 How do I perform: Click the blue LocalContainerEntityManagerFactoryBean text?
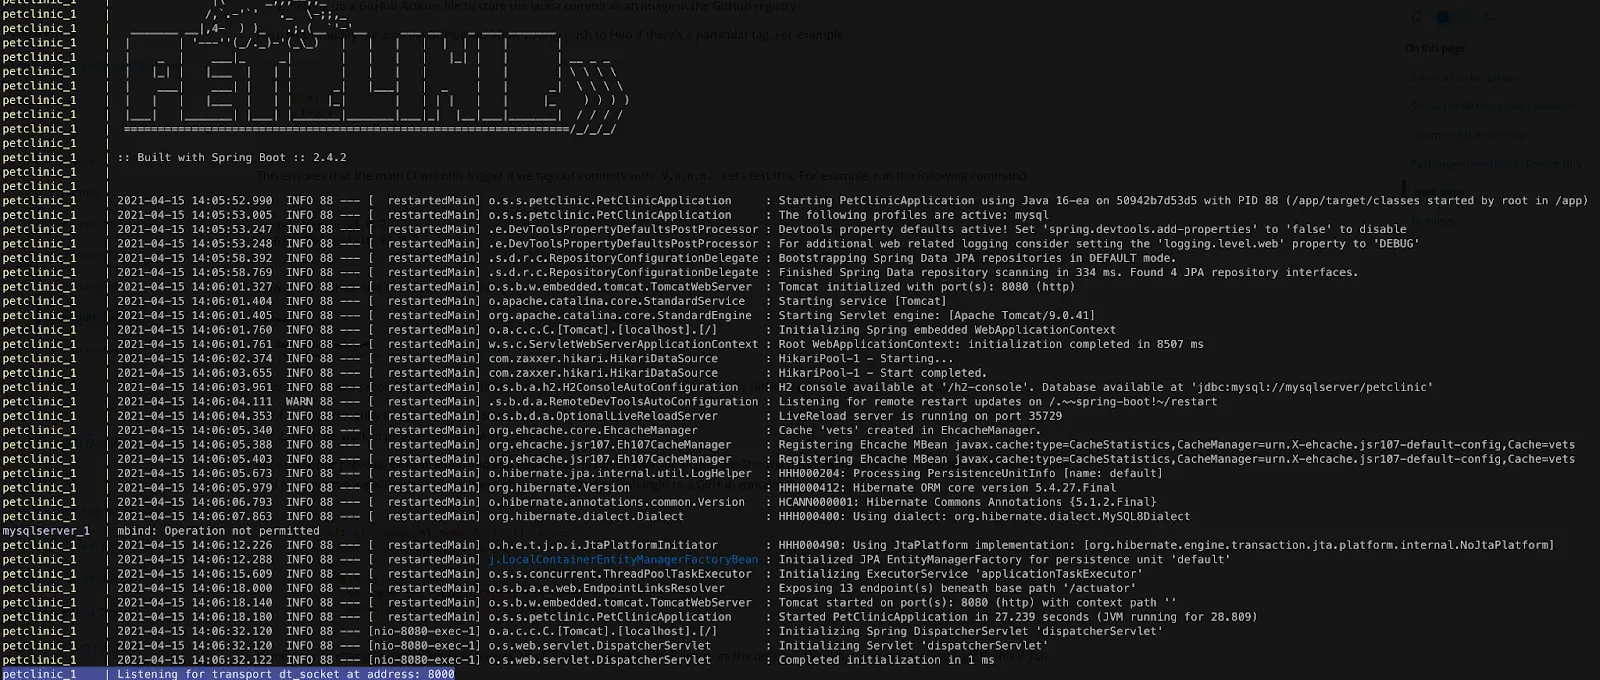[x=623, y=560]
